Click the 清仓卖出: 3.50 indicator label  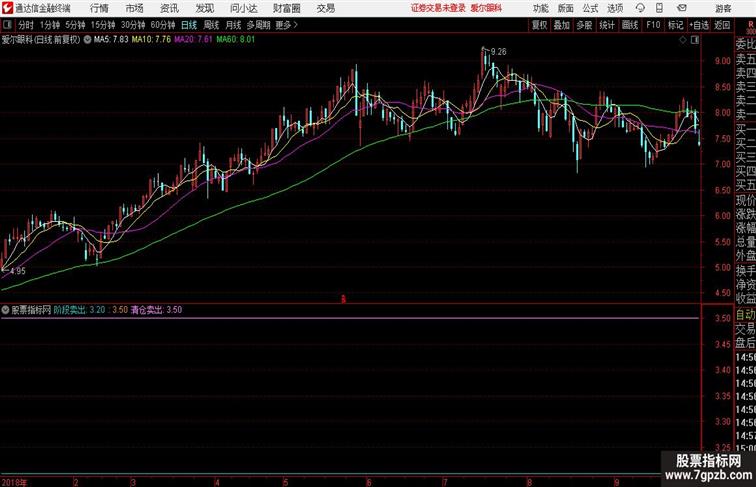coord(156,310)
